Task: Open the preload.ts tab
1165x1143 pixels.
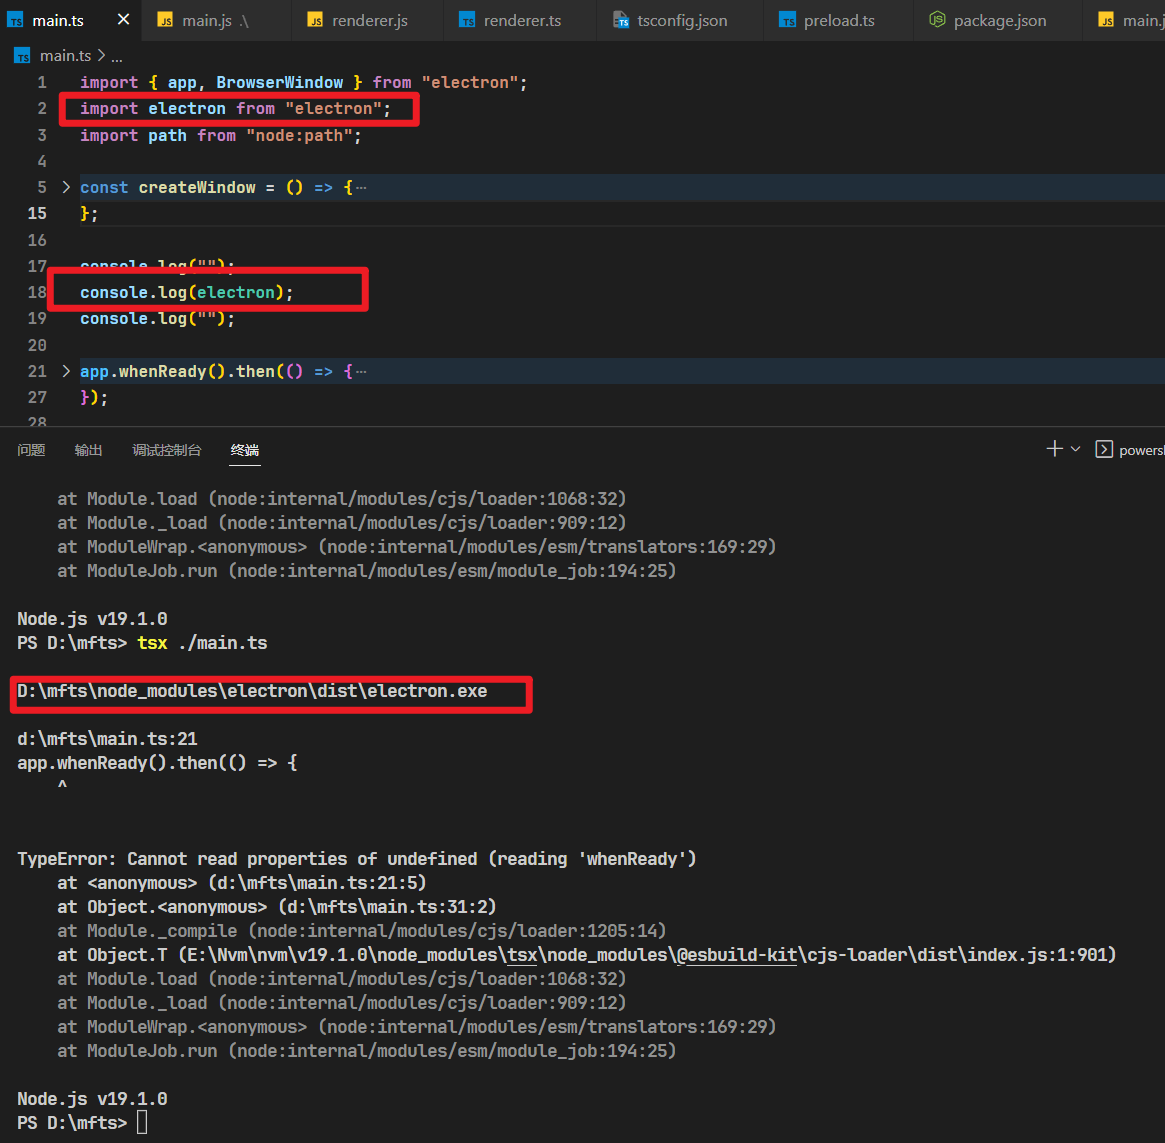Action: tap(838, 20)
